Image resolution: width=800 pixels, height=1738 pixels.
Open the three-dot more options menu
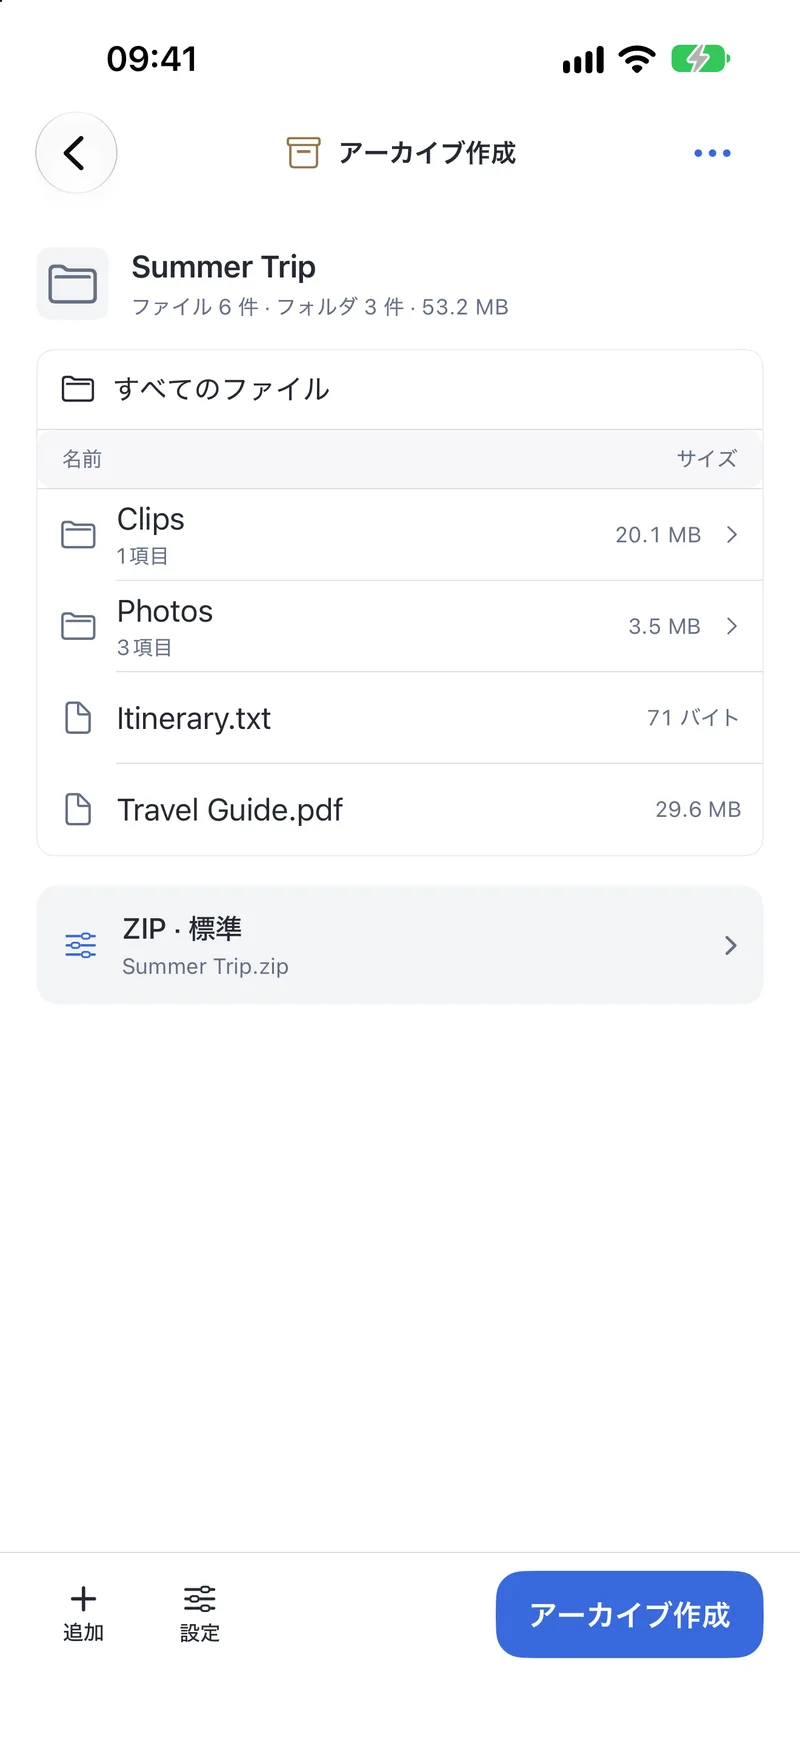(712, 153)
